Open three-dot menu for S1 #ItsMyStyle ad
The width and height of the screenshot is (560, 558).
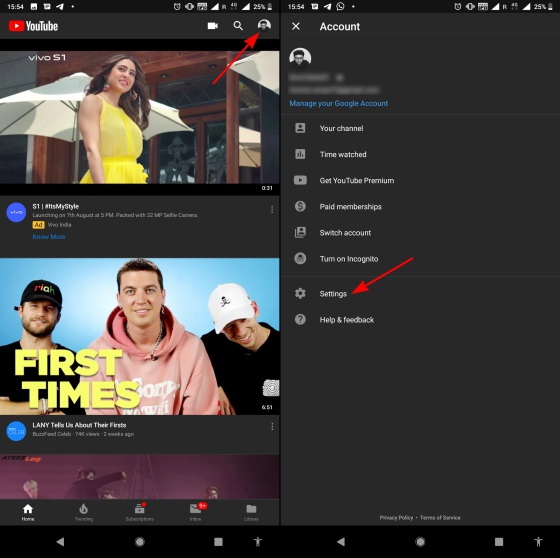[x=272, y=210]
